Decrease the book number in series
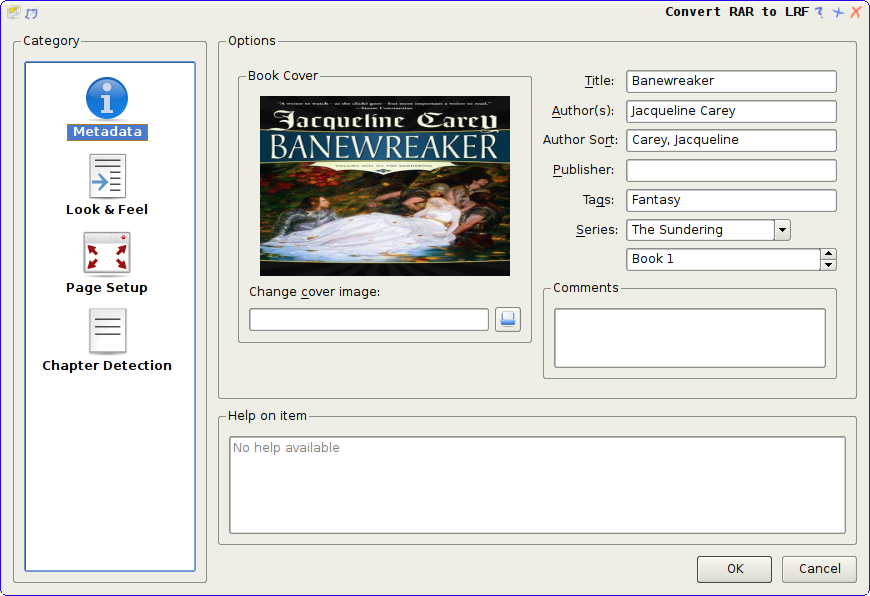870x596 pixels. pyautogui.click(x=828, y=265)
